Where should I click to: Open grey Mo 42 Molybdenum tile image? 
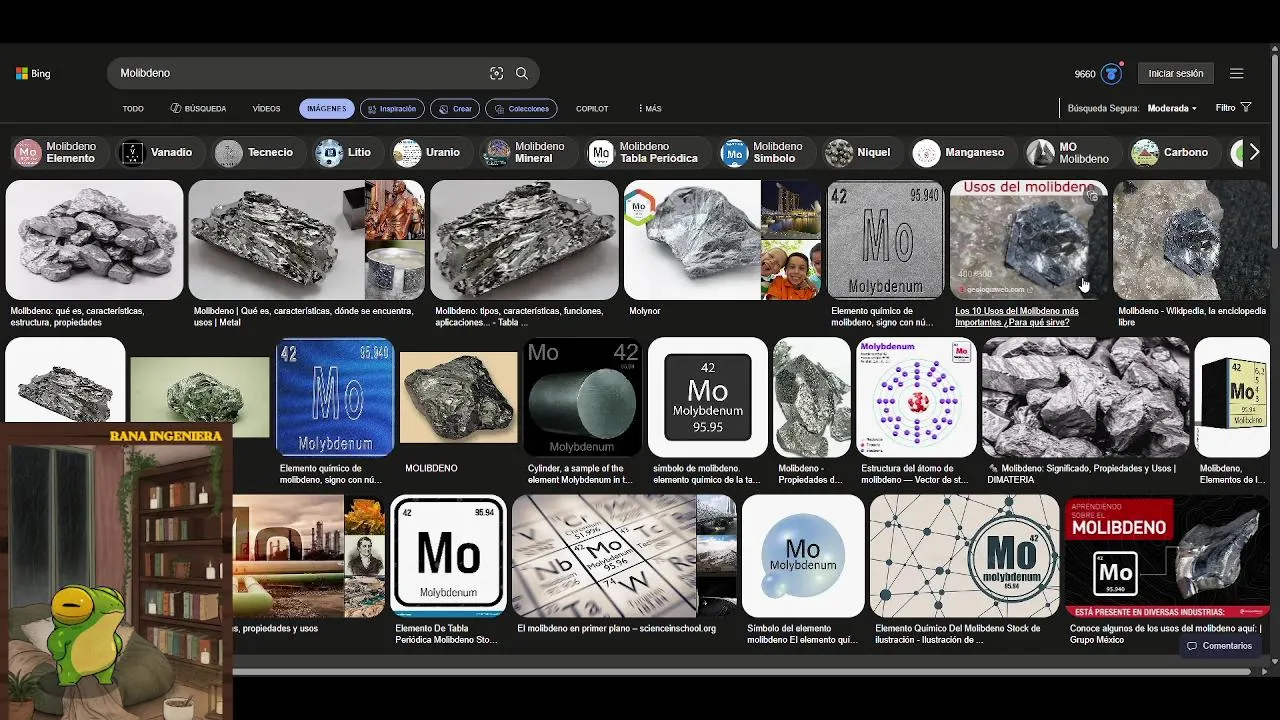click(885, 240)
